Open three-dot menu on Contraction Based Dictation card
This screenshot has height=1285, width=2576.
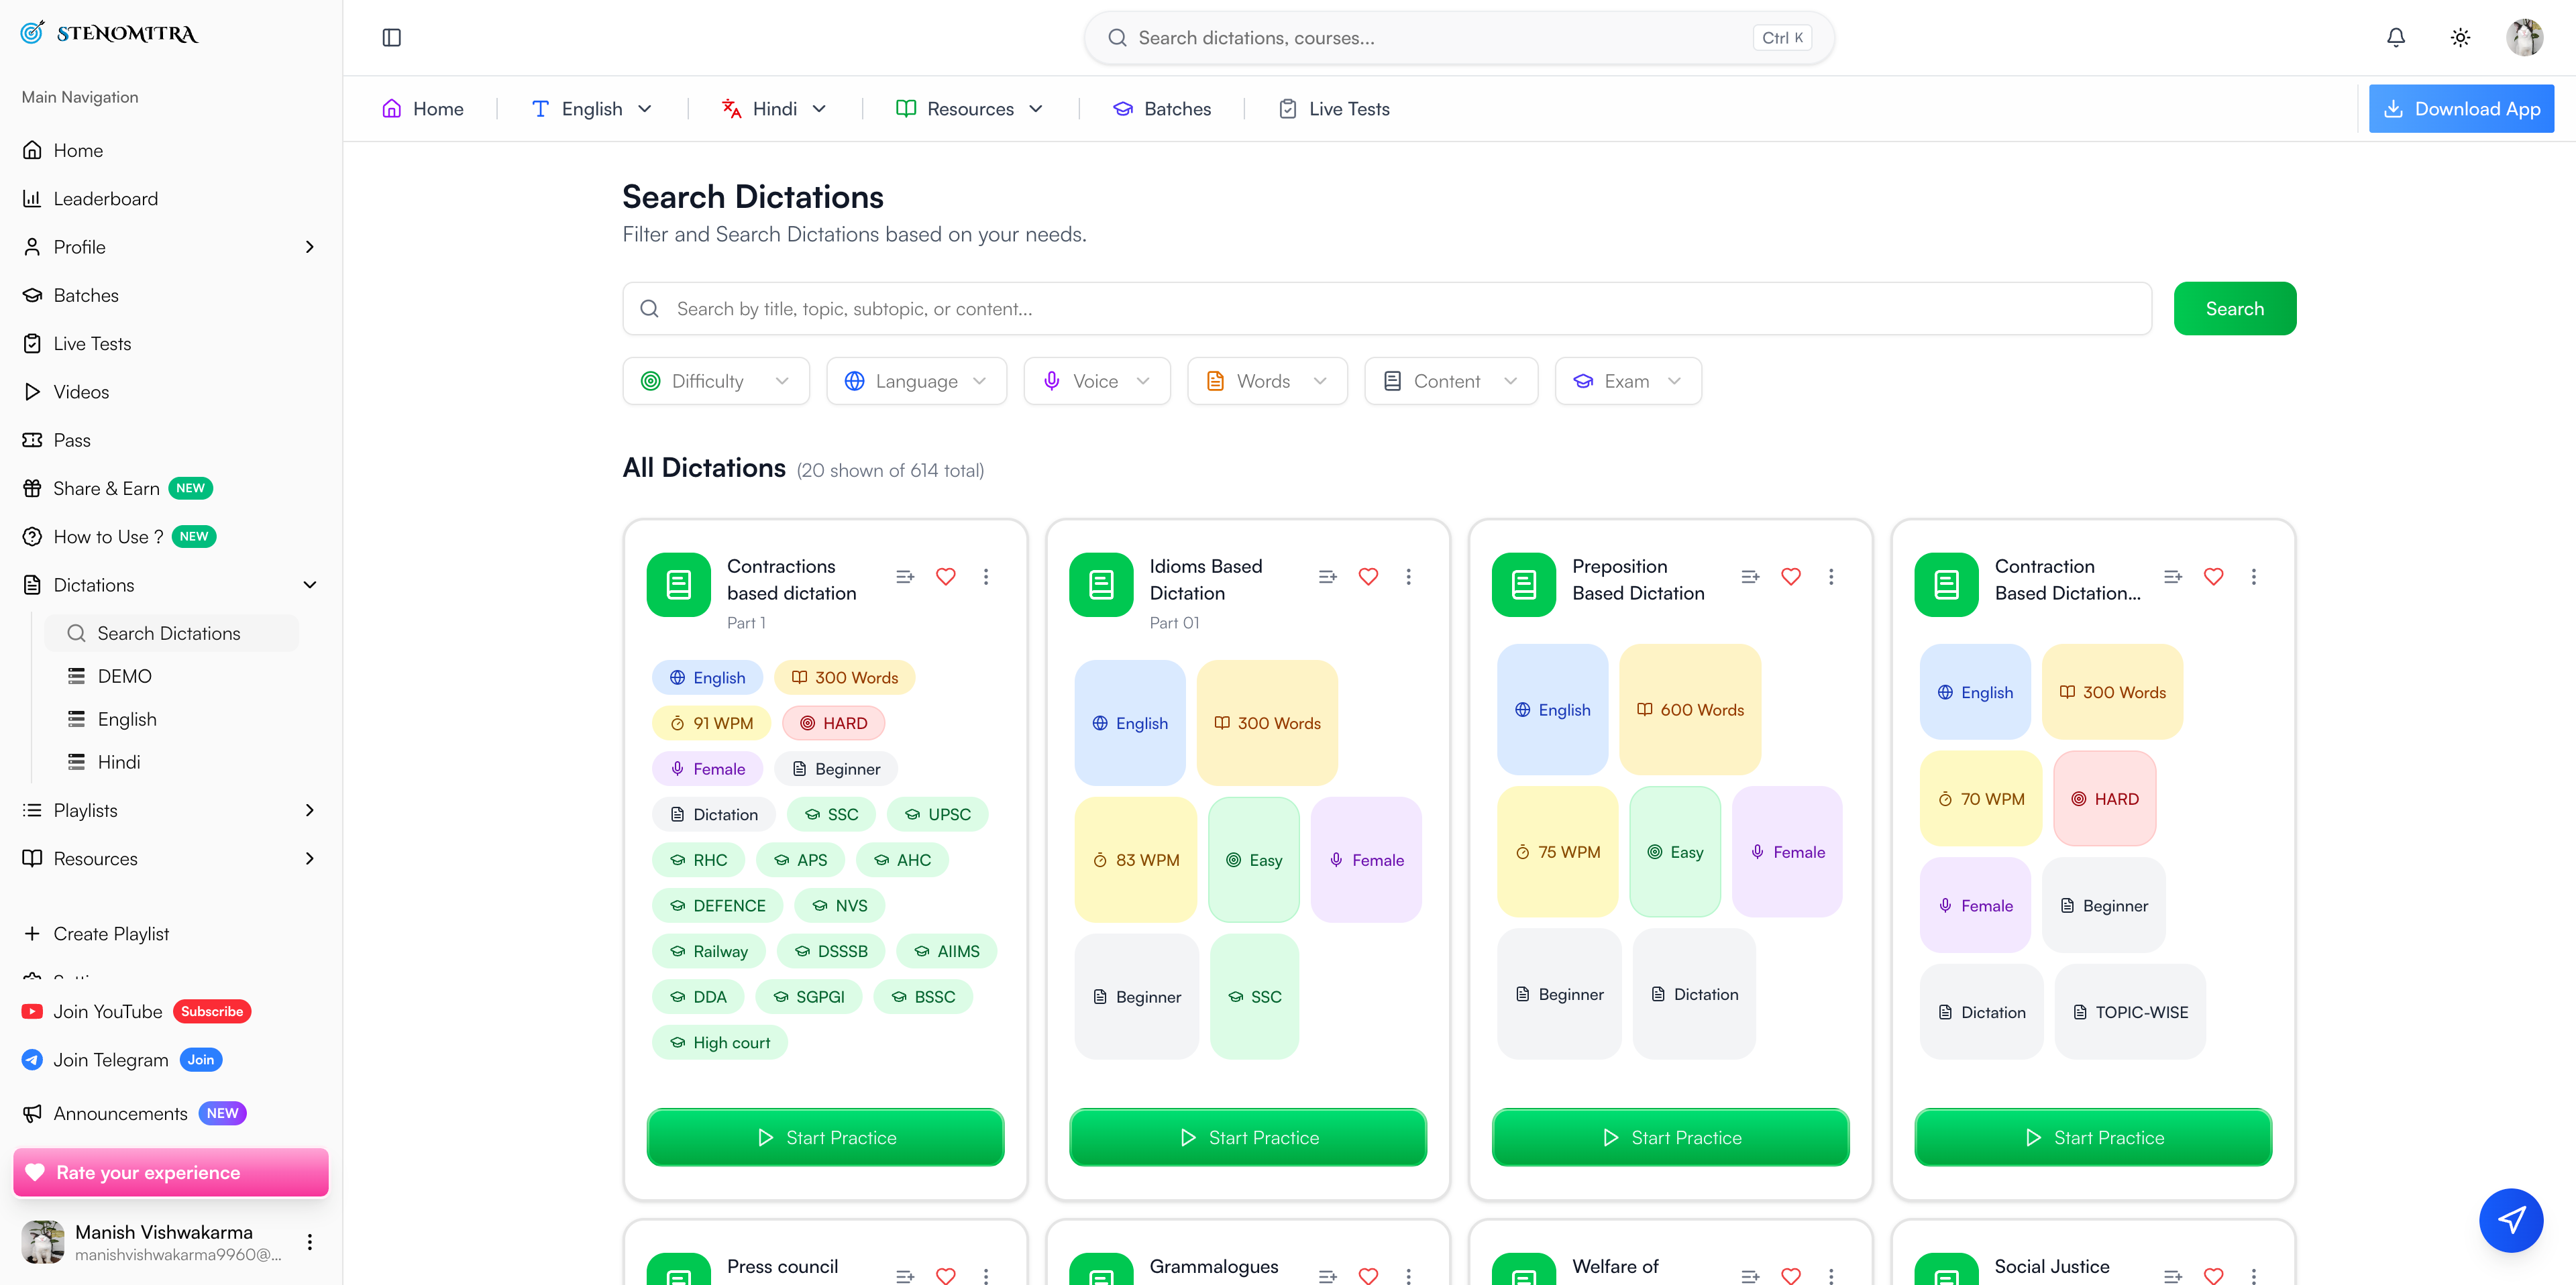(x=2253, y=577)
